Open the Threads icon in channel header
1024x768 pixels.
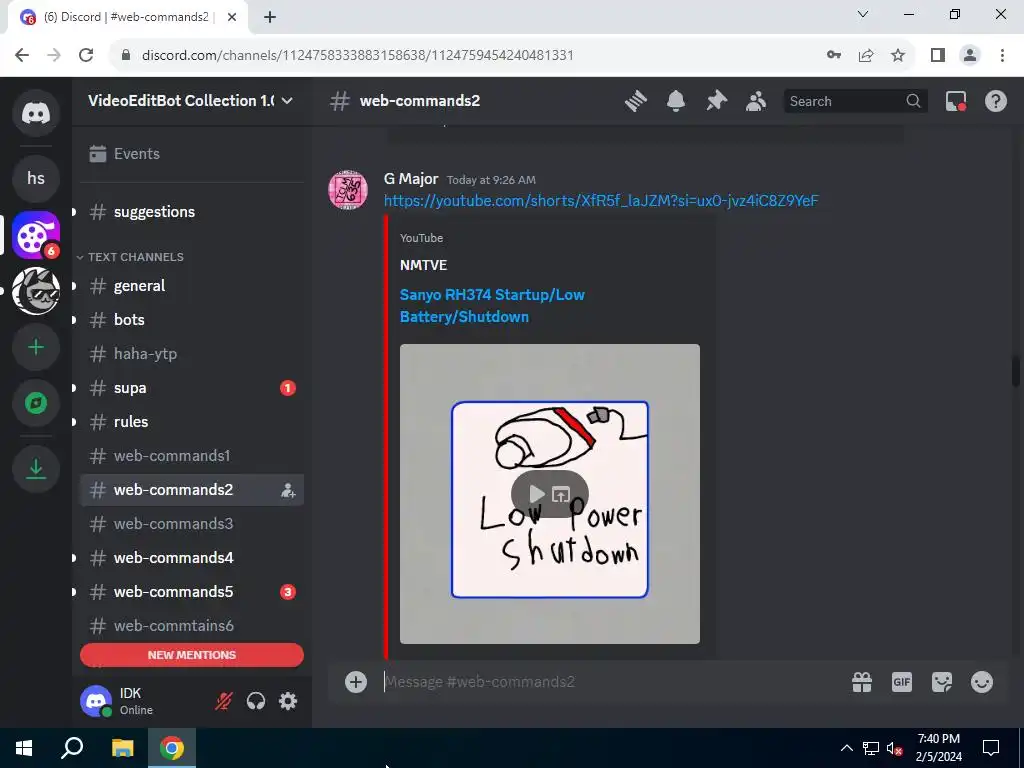pyautogui.click(x=635, y=101)
